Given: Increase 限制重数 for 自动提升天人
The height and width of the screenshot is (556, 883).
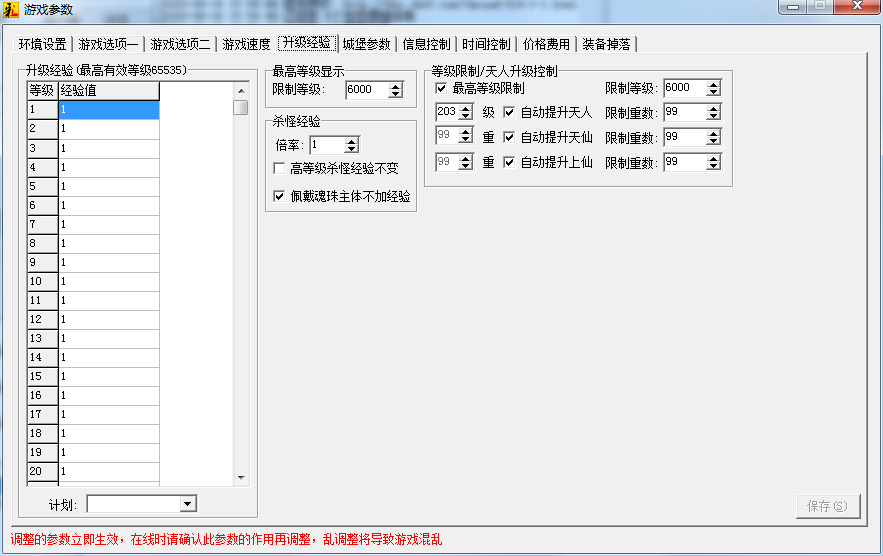Looking at the screenshot, I should 713,108.
